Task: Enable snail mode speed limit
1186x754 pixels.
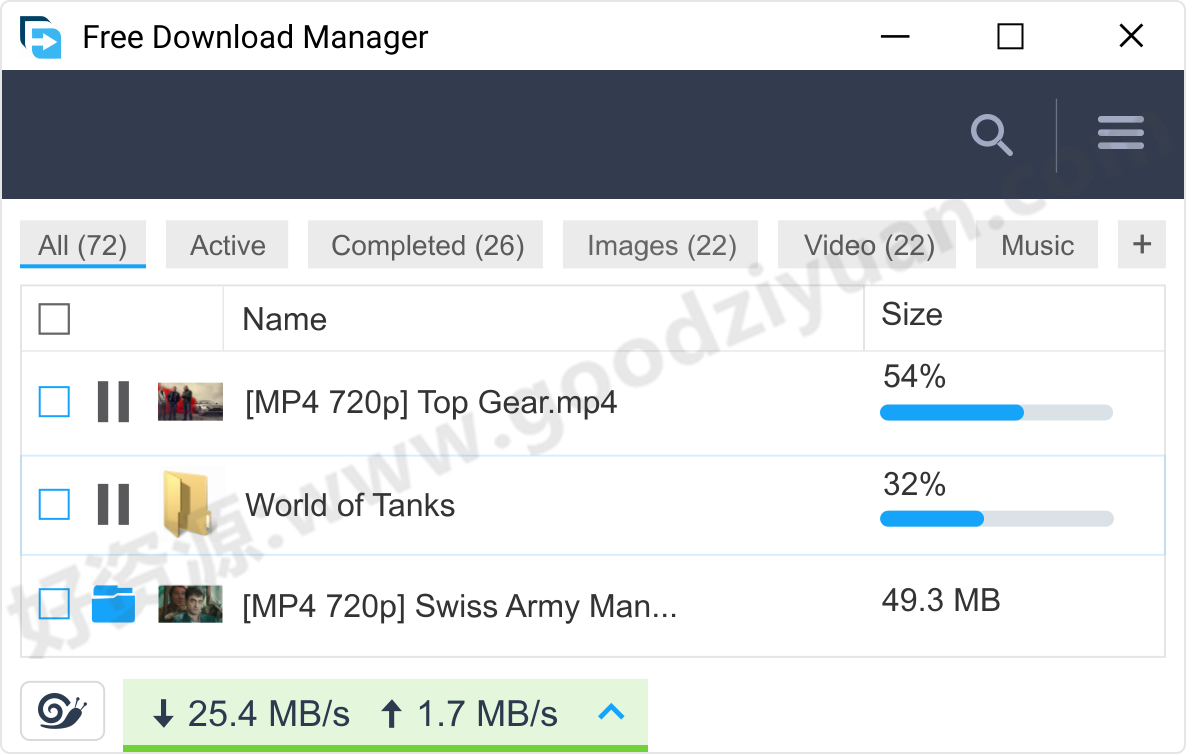Action: coord(63,710)
